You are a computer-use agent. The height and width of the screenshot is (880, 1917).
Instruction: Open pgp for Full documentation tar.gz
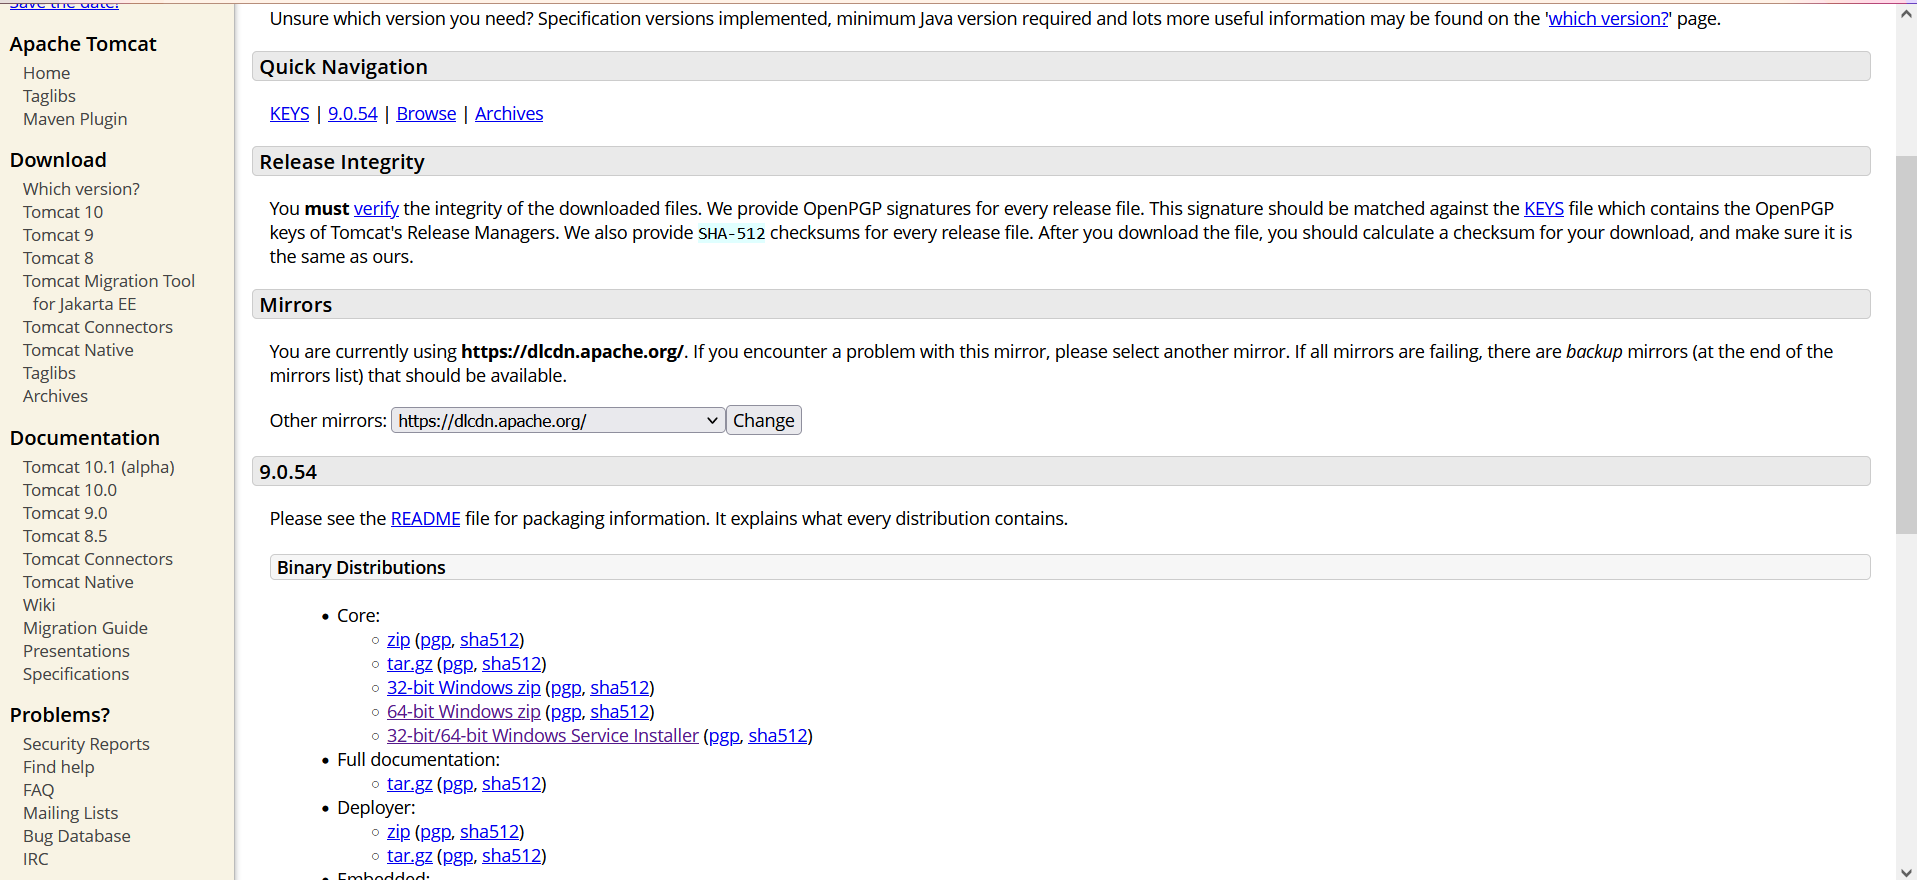pyautogui.click(x=457, y=783)
